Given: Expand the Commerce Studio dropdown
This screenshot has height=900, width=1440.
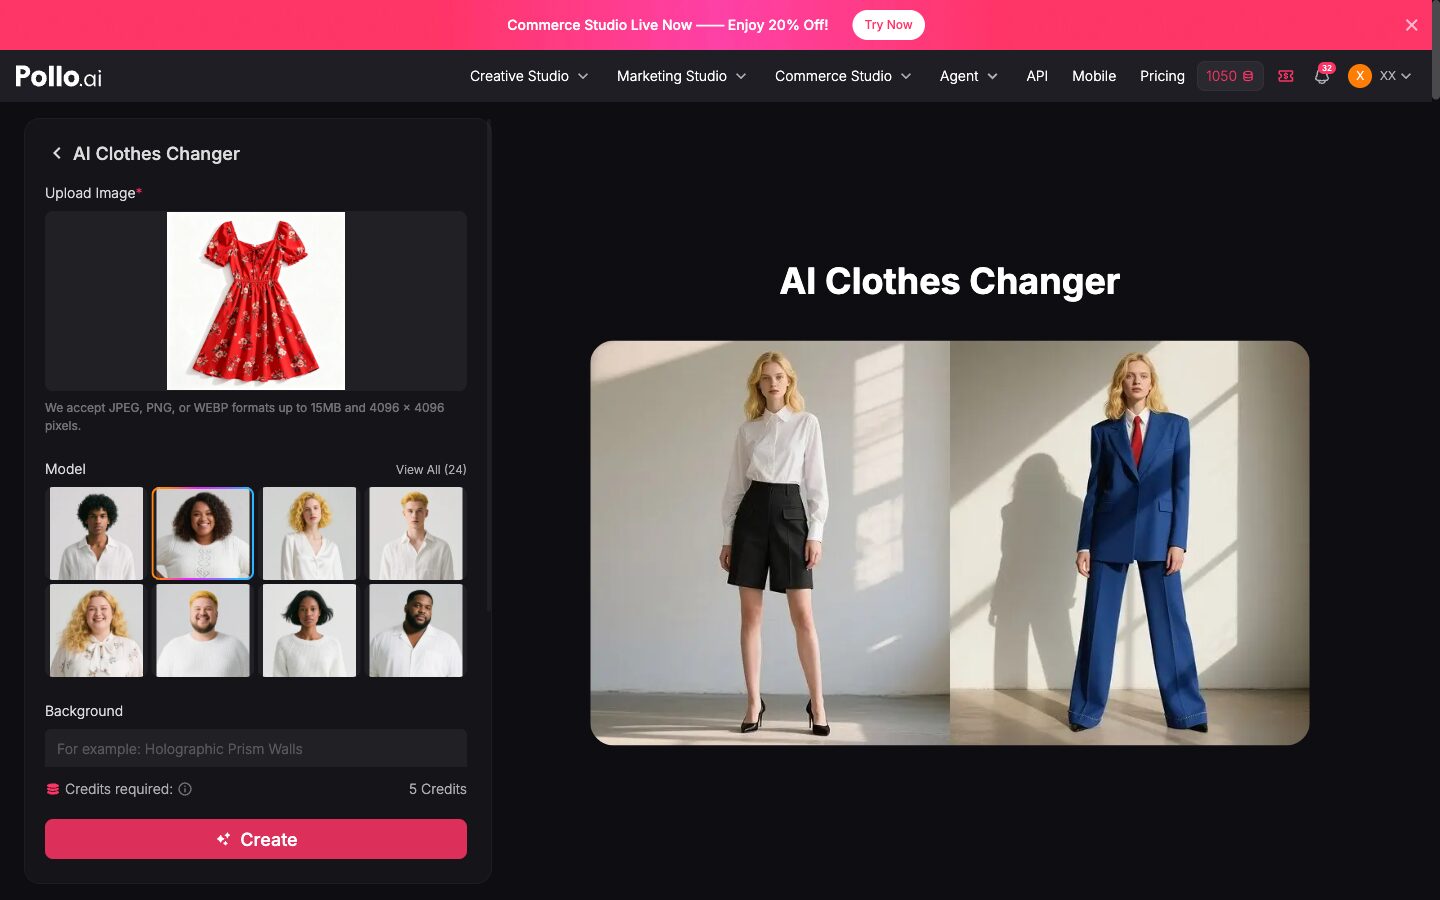Looking at the screenshot, I should pyautogui.click(x=843, y=76).
